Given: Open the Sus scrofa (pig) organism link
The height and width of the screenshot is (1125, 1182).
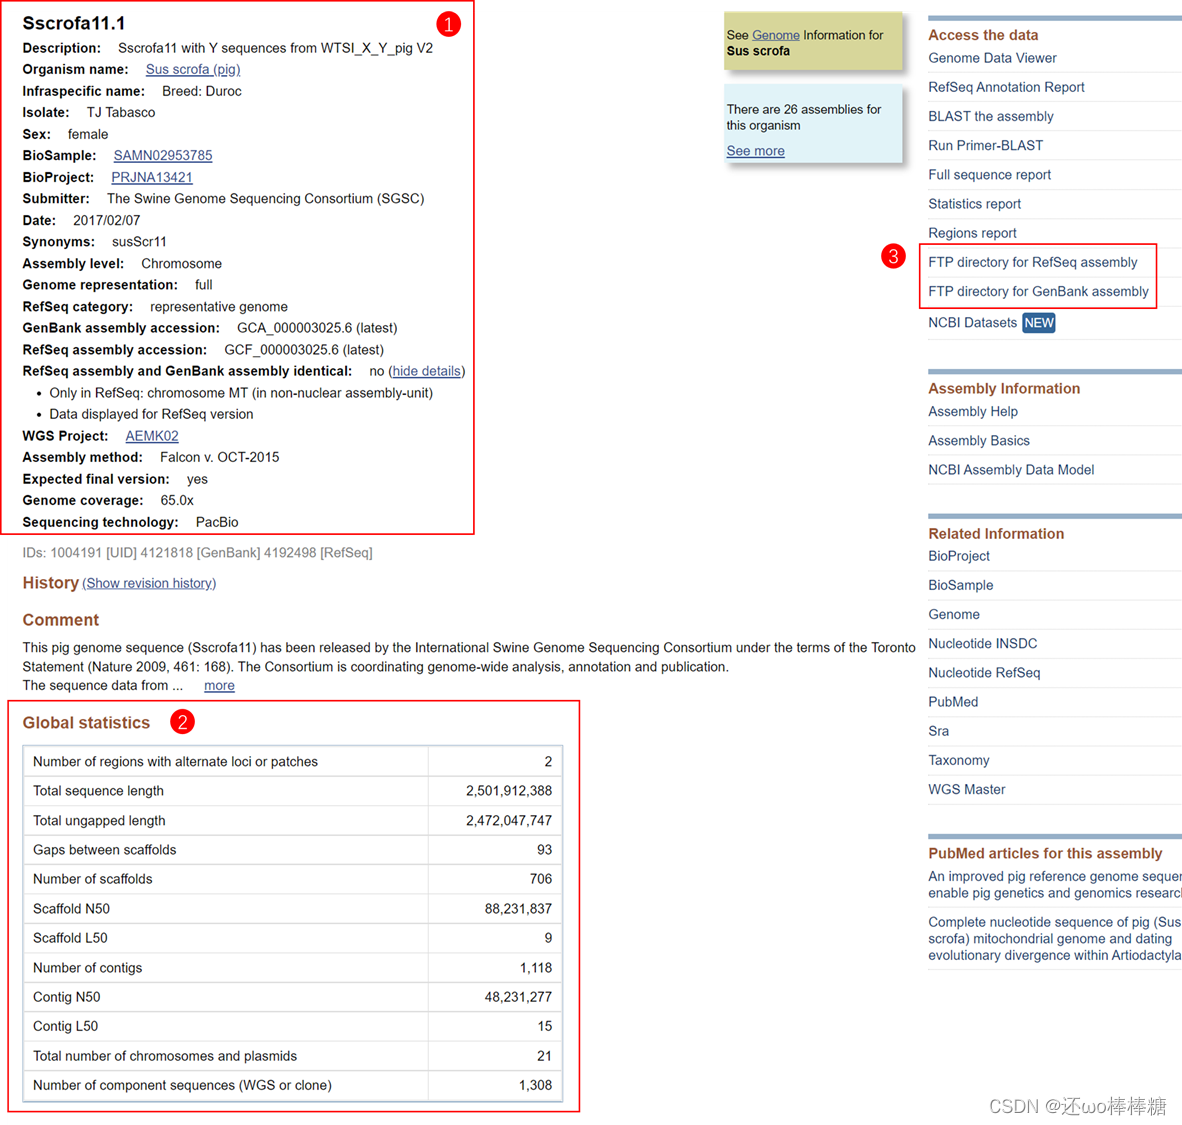Looking at the screenshot, I should coord(193,69).
